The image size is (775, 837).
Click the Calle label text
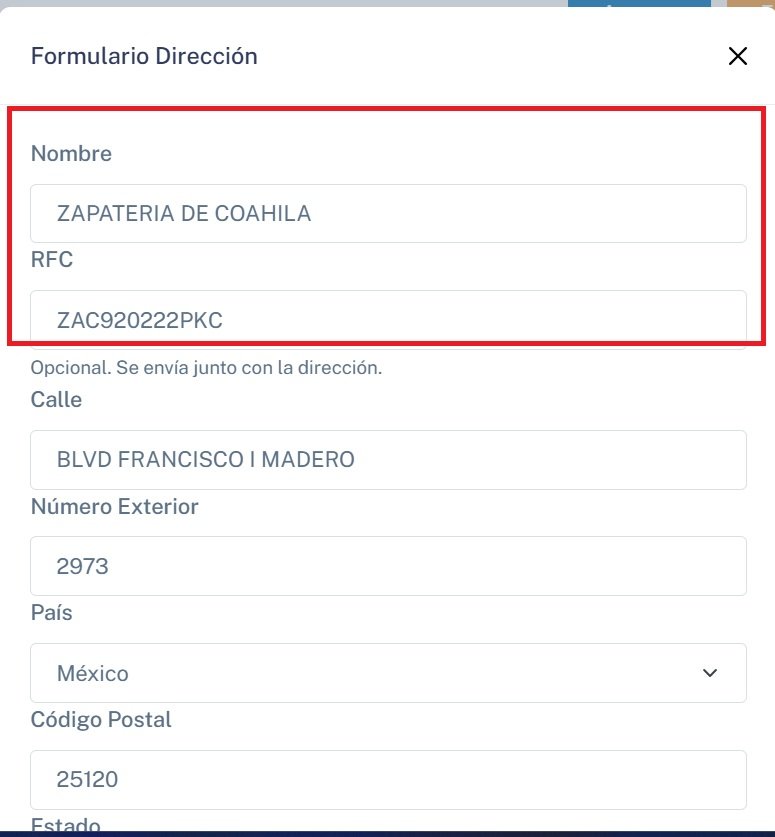click(x=56, y=400)
